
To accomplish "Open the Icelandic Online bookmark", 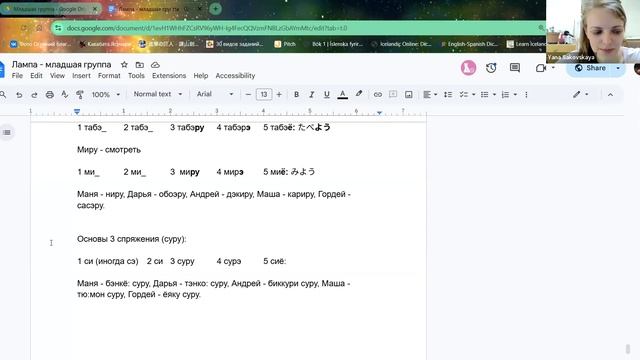I will (401, 44).
